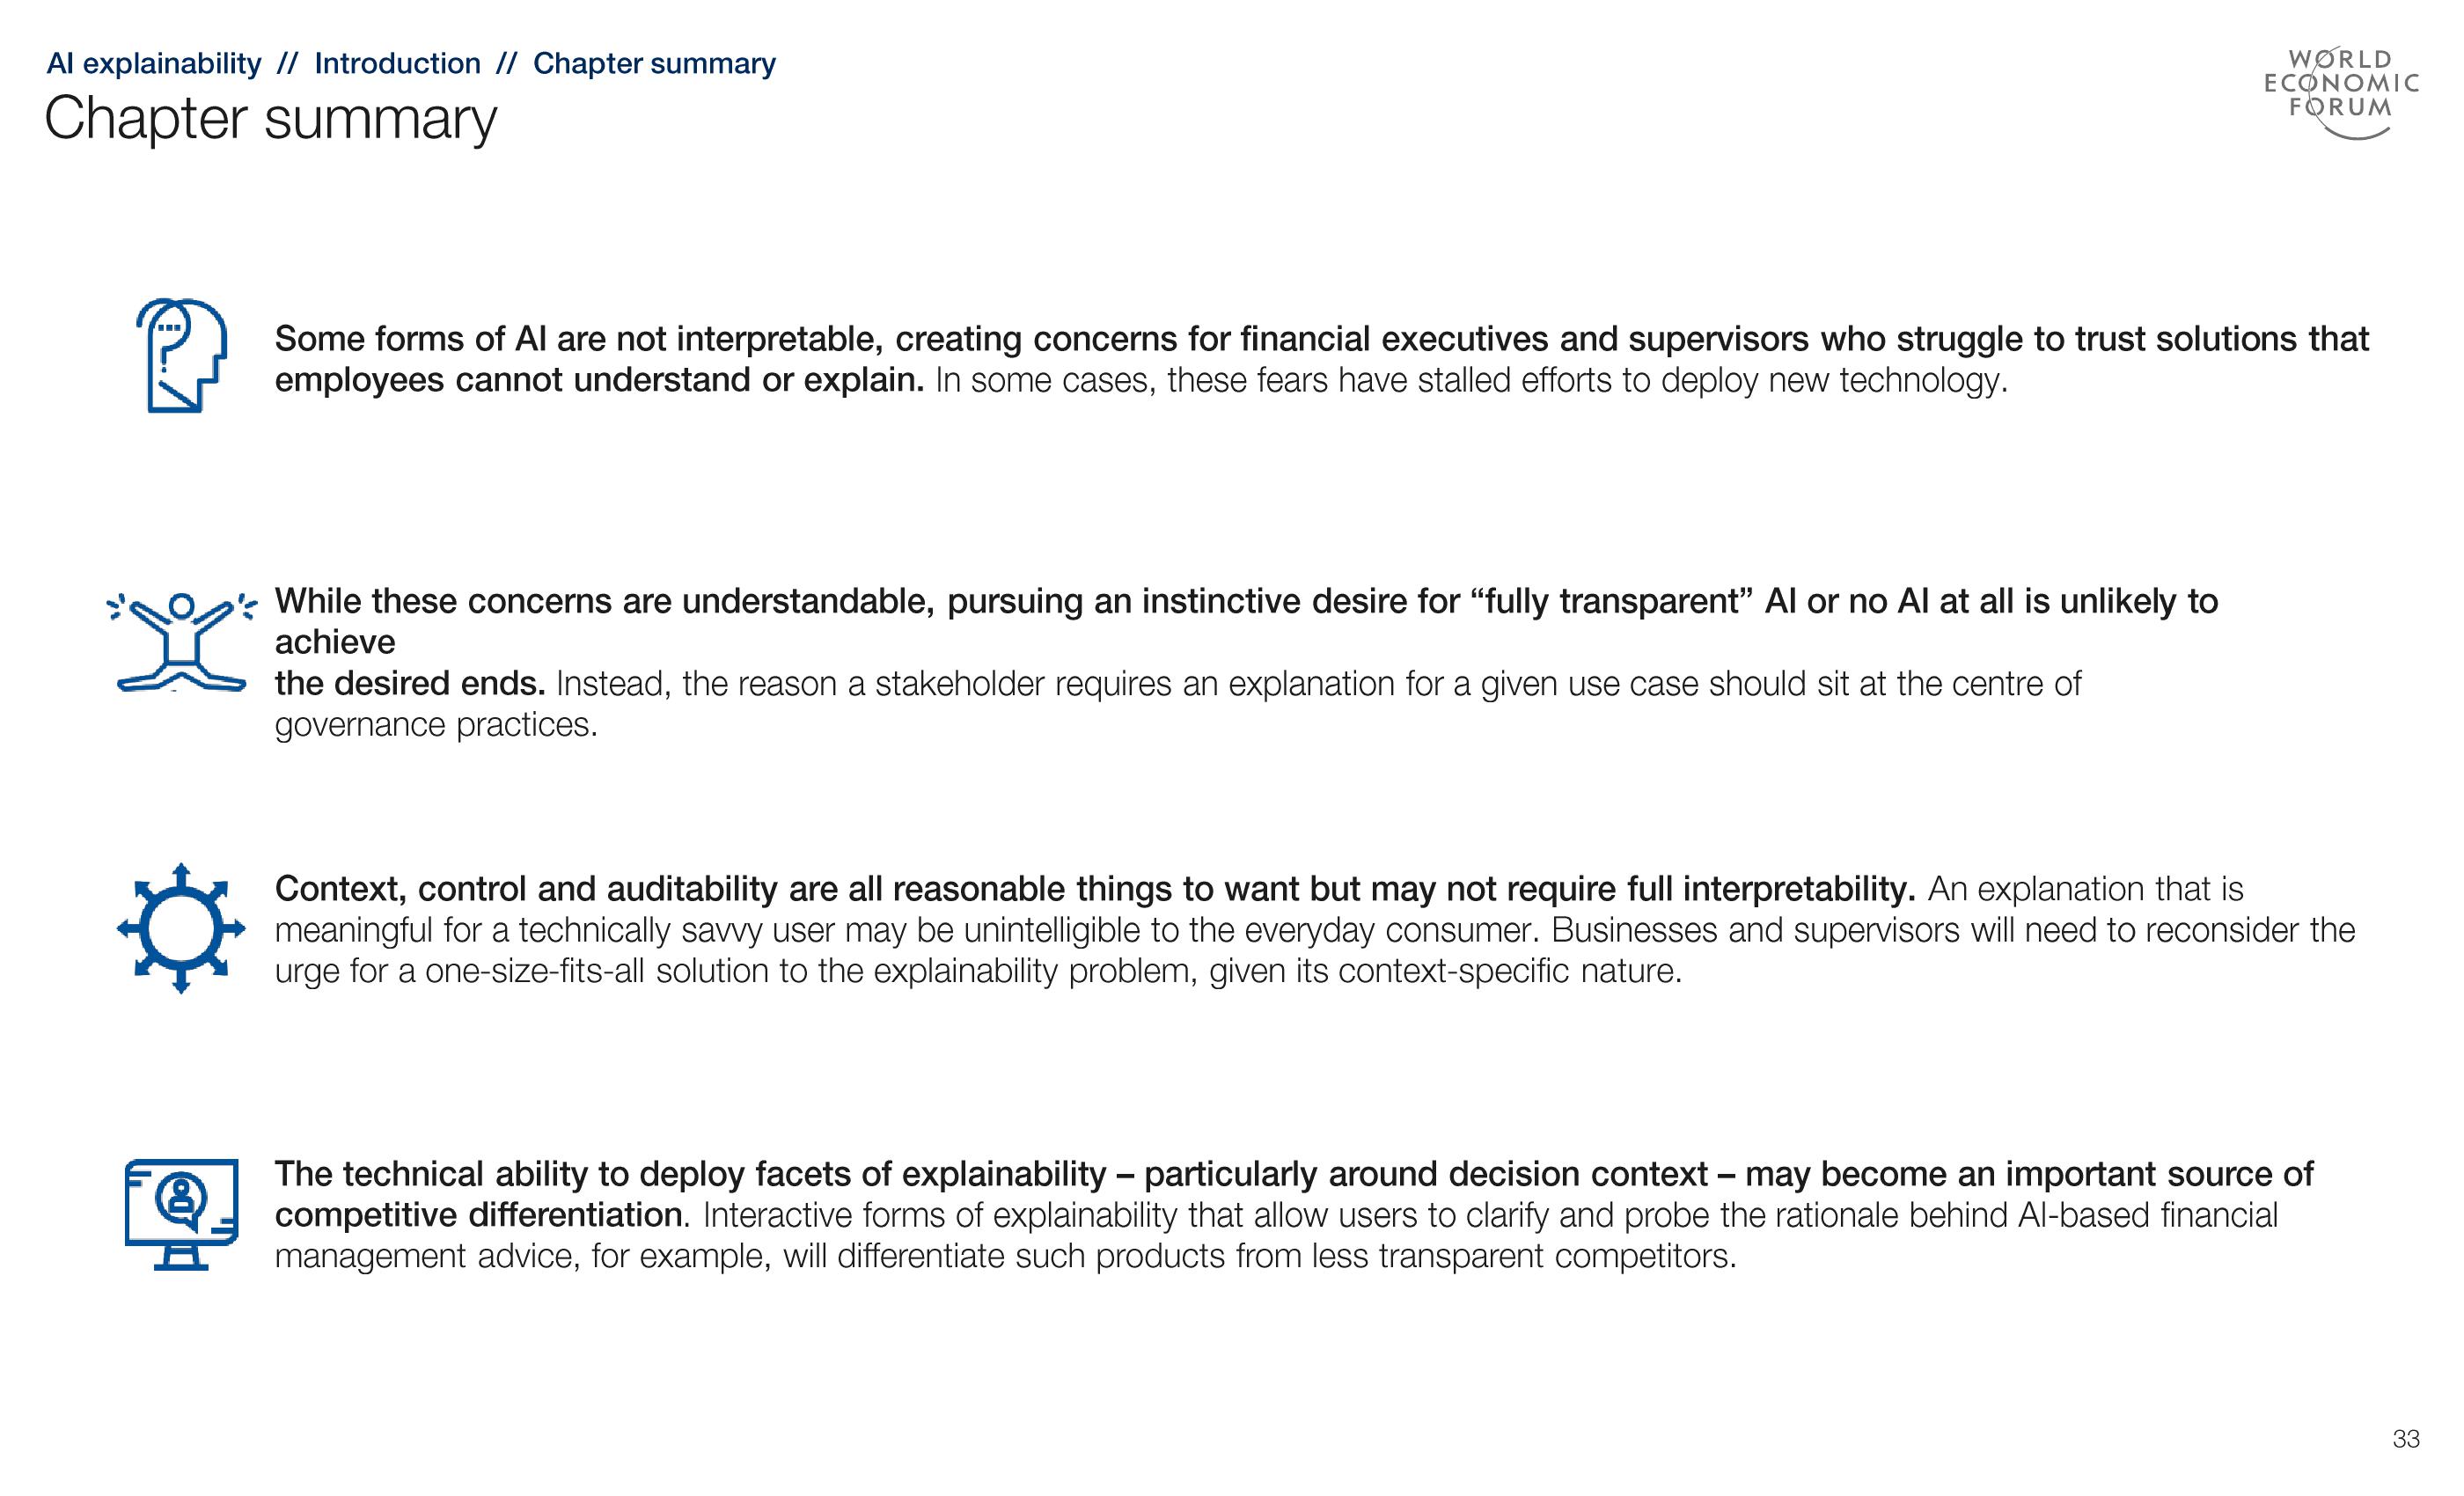Click the monitor with user chat icon
The height and width of the screenshot is (1496, 2464).
pyautogui.click(x=181, y=1214)
